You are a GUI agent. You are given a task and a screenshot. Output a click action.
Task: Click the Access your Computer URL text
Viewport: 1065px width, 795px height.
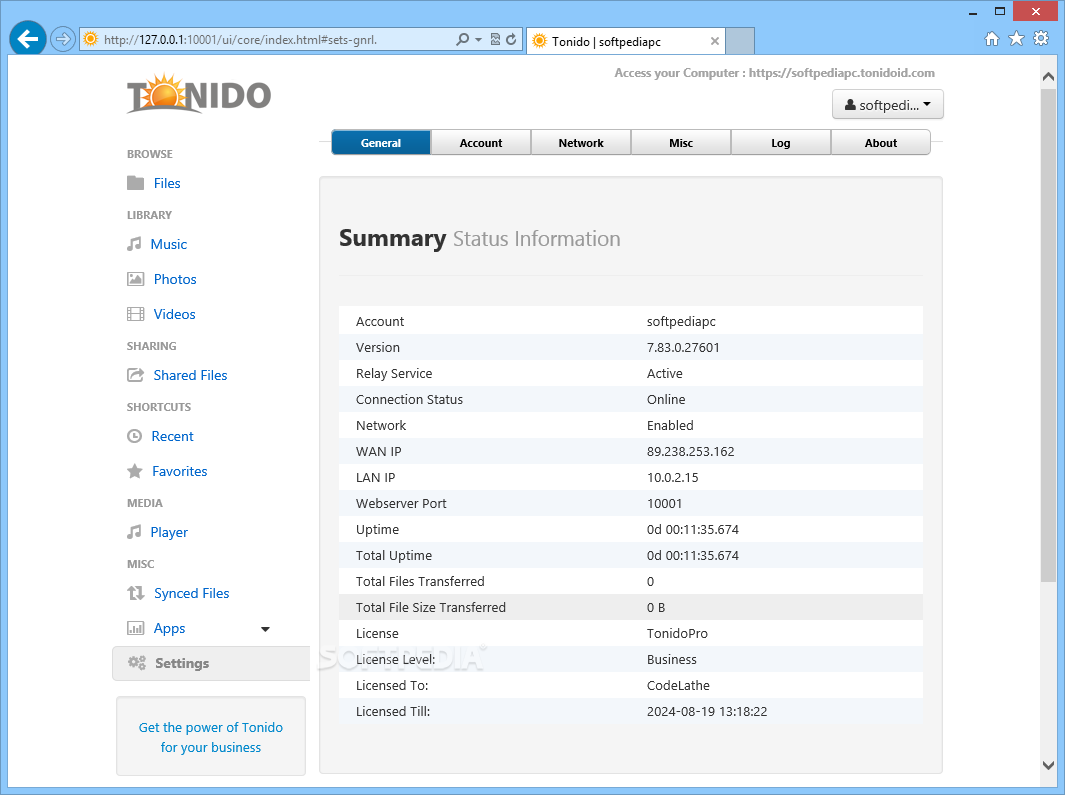(x=774, y=73)
